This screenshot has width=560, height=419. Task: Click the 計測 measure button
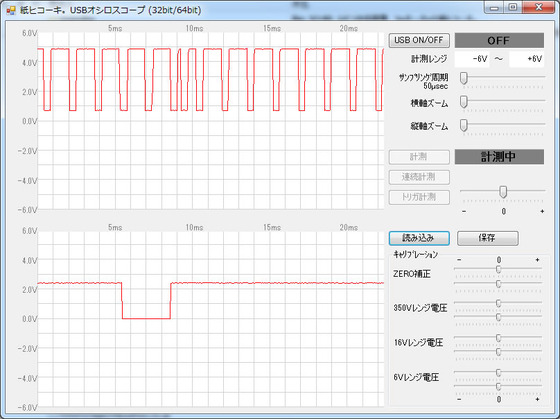pos(419,157)
